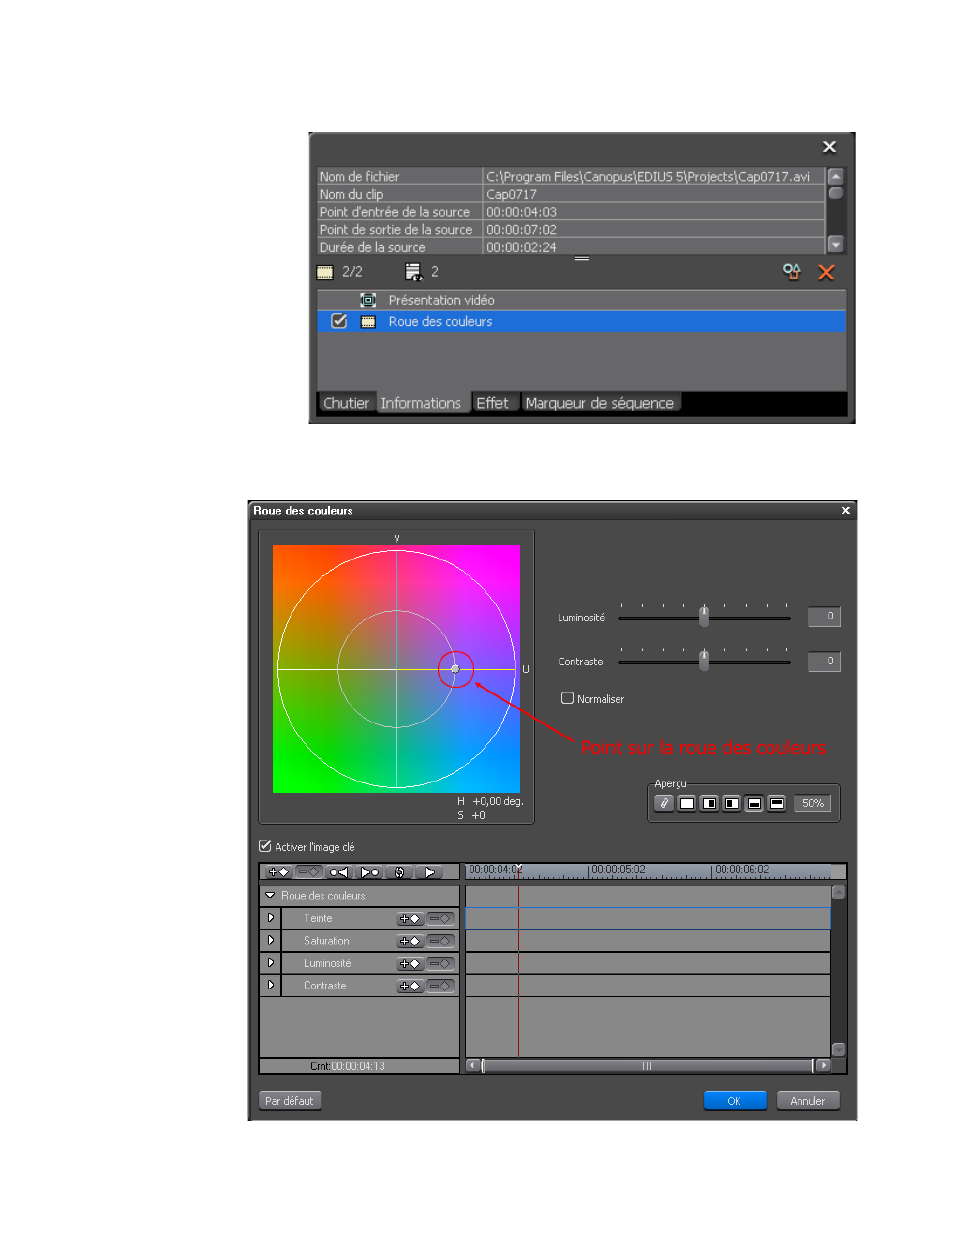
Task: Open the Marqueur de séquence tab
Action: click(x=600, y=403)
